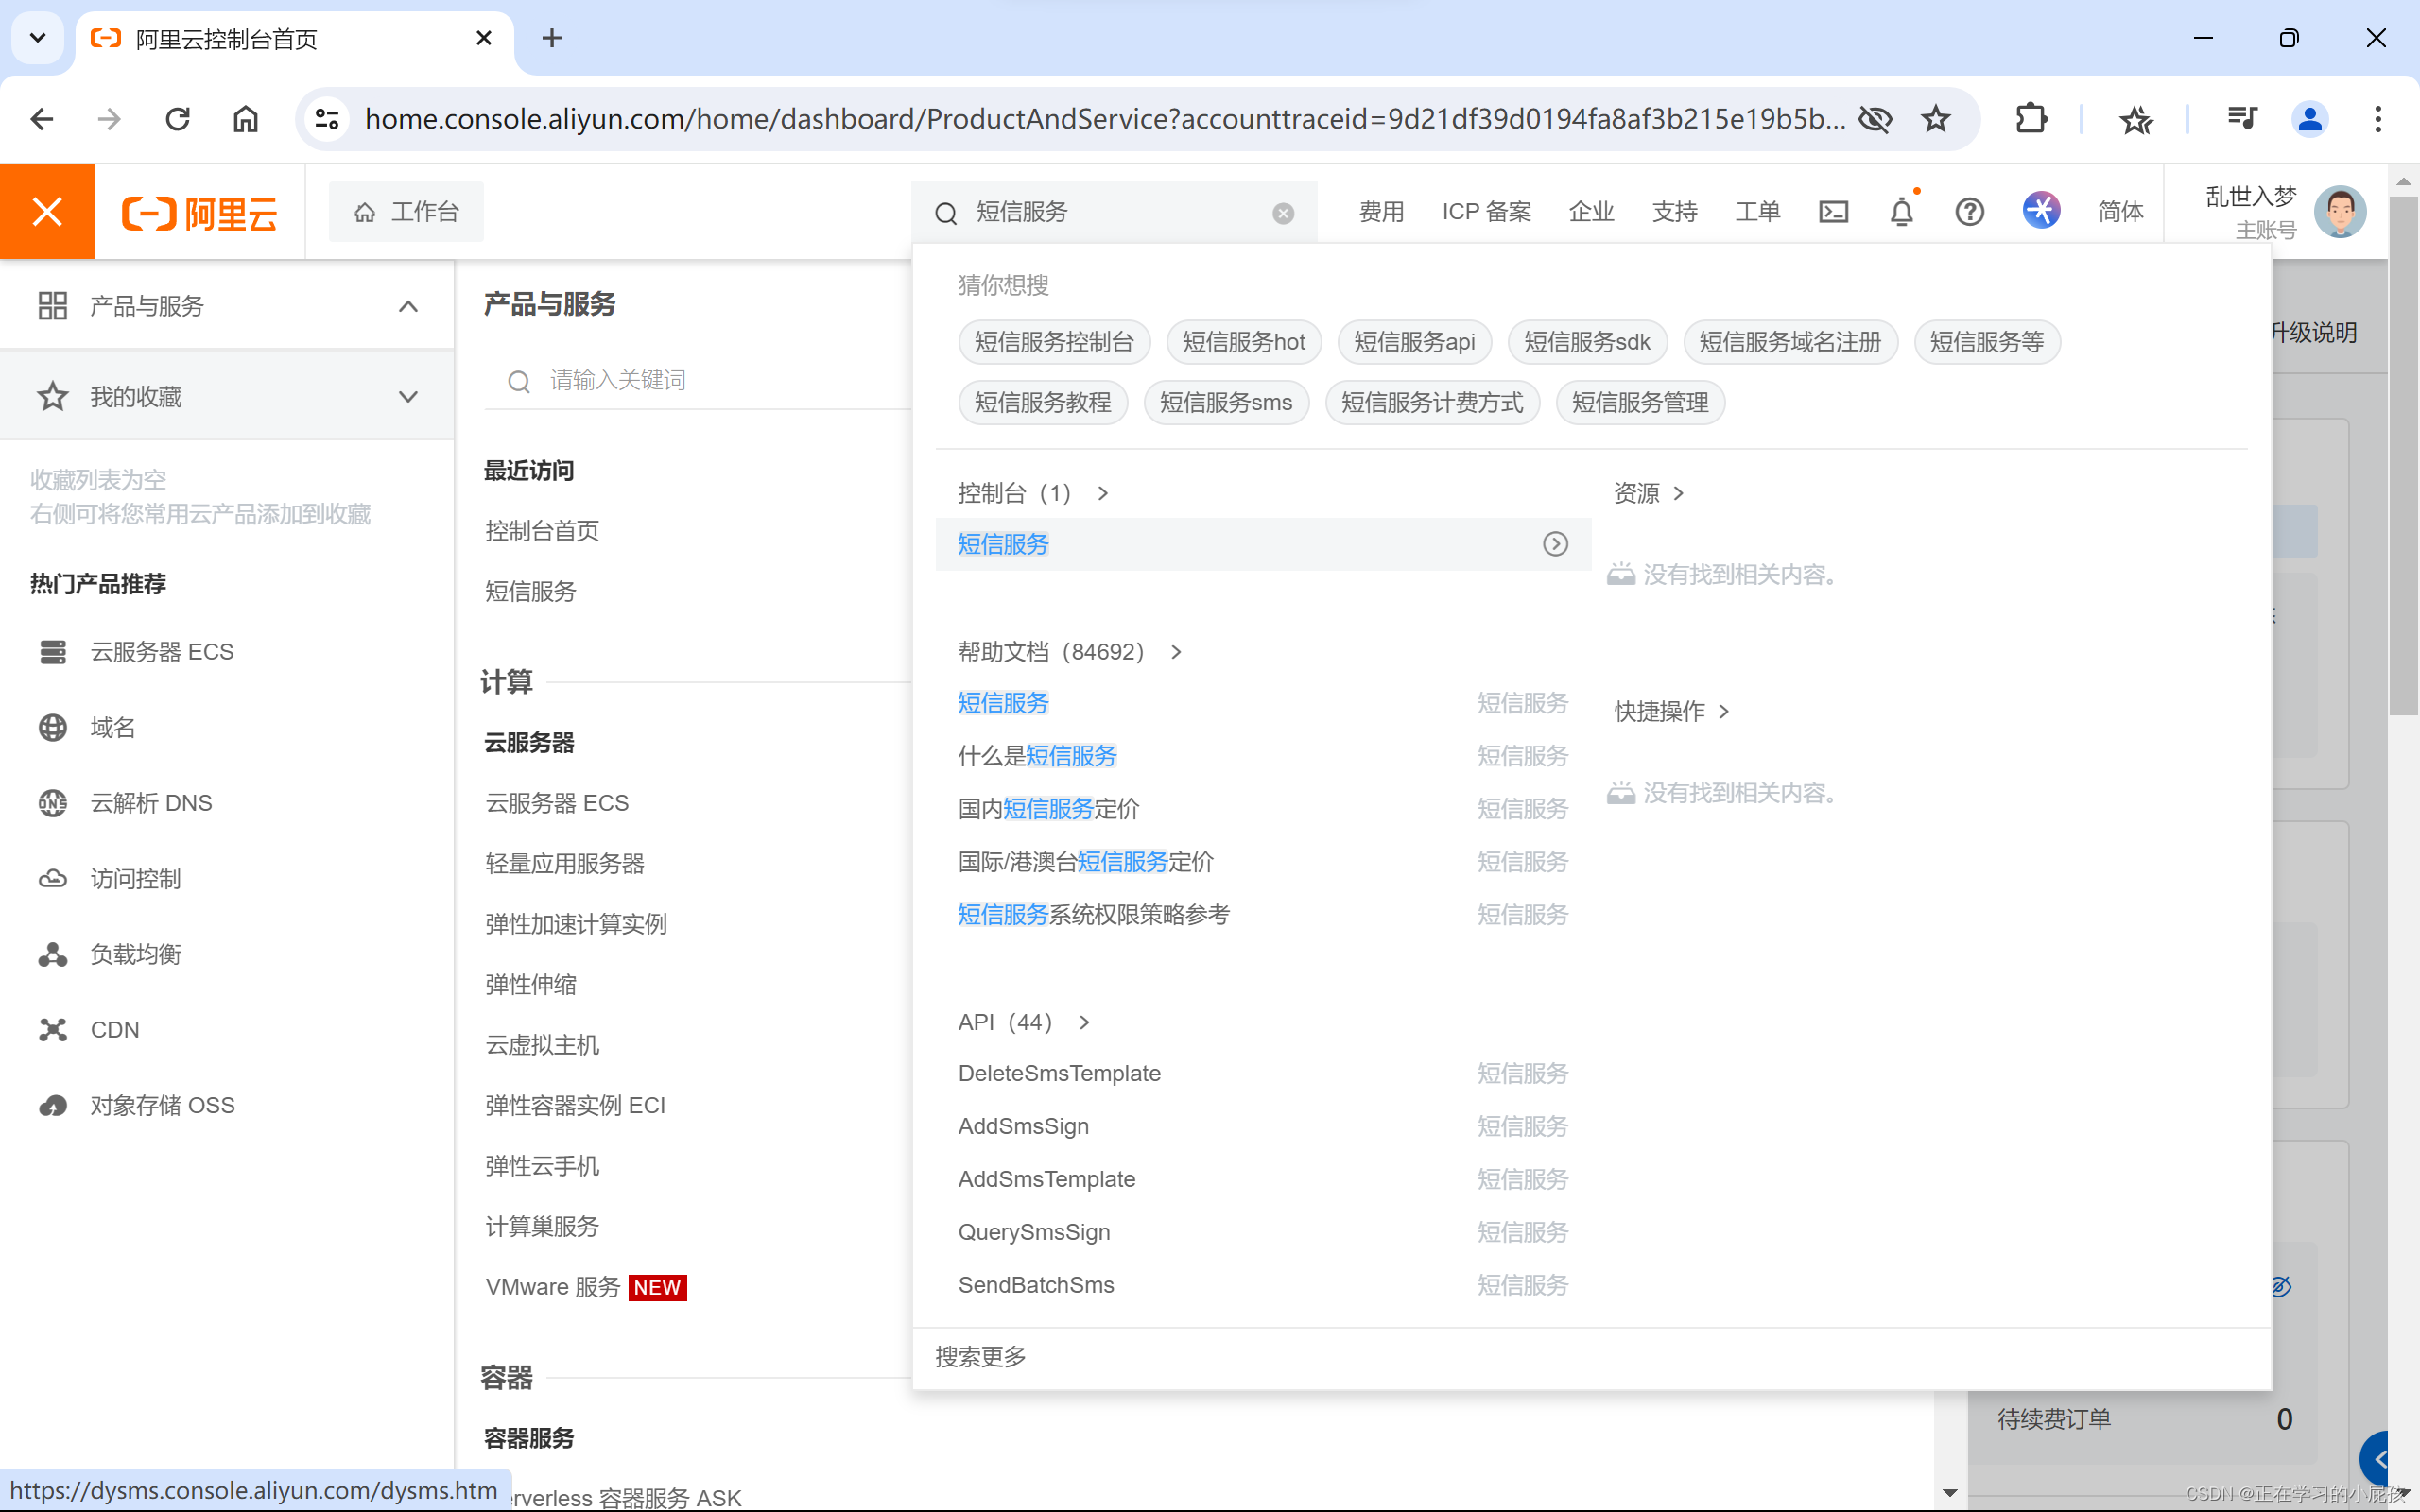
Task: Click the user avatar for 乱世入梦
Action: click(x=2341, y=211)
